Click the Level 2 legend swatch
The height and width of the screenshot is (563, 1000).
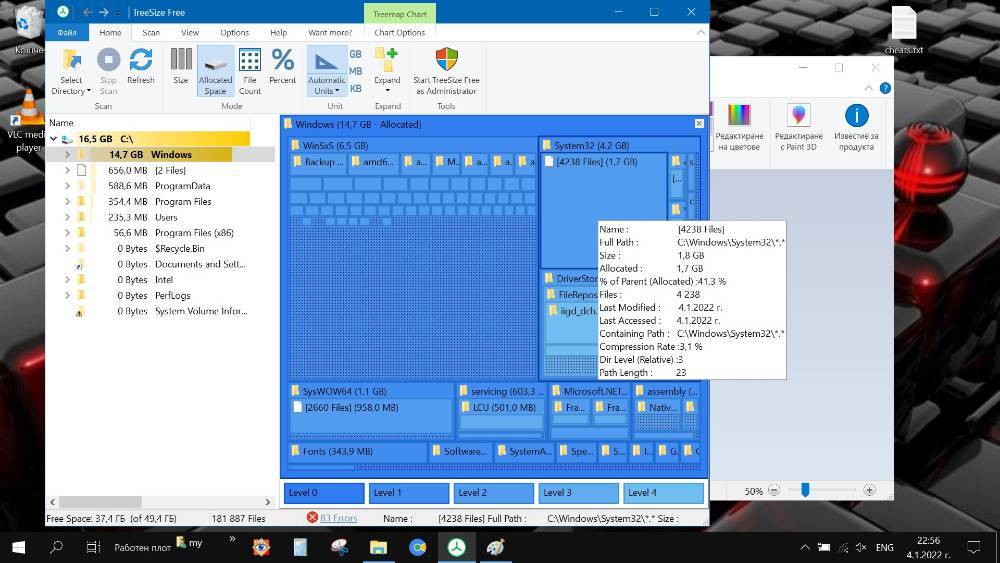pyautogui.click(x=494, y=492)
